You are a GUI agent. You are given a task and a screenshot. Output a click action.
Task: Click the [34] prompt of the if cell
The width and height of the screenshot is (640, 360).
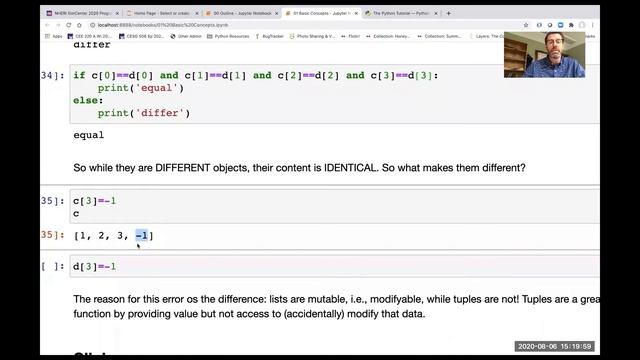click(x=53, y=76)
